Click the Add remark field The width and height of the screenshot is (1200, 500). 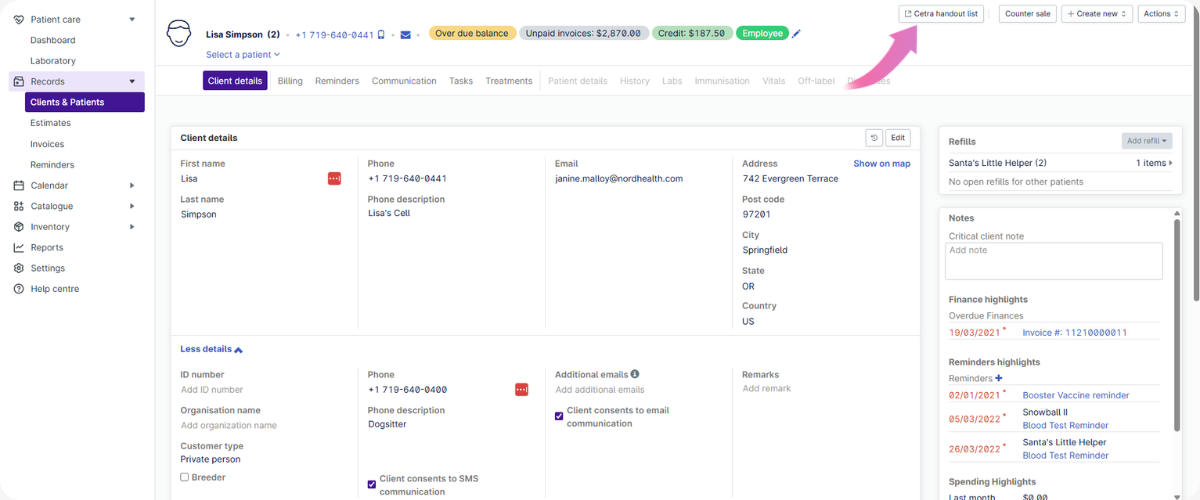(767, 389)
